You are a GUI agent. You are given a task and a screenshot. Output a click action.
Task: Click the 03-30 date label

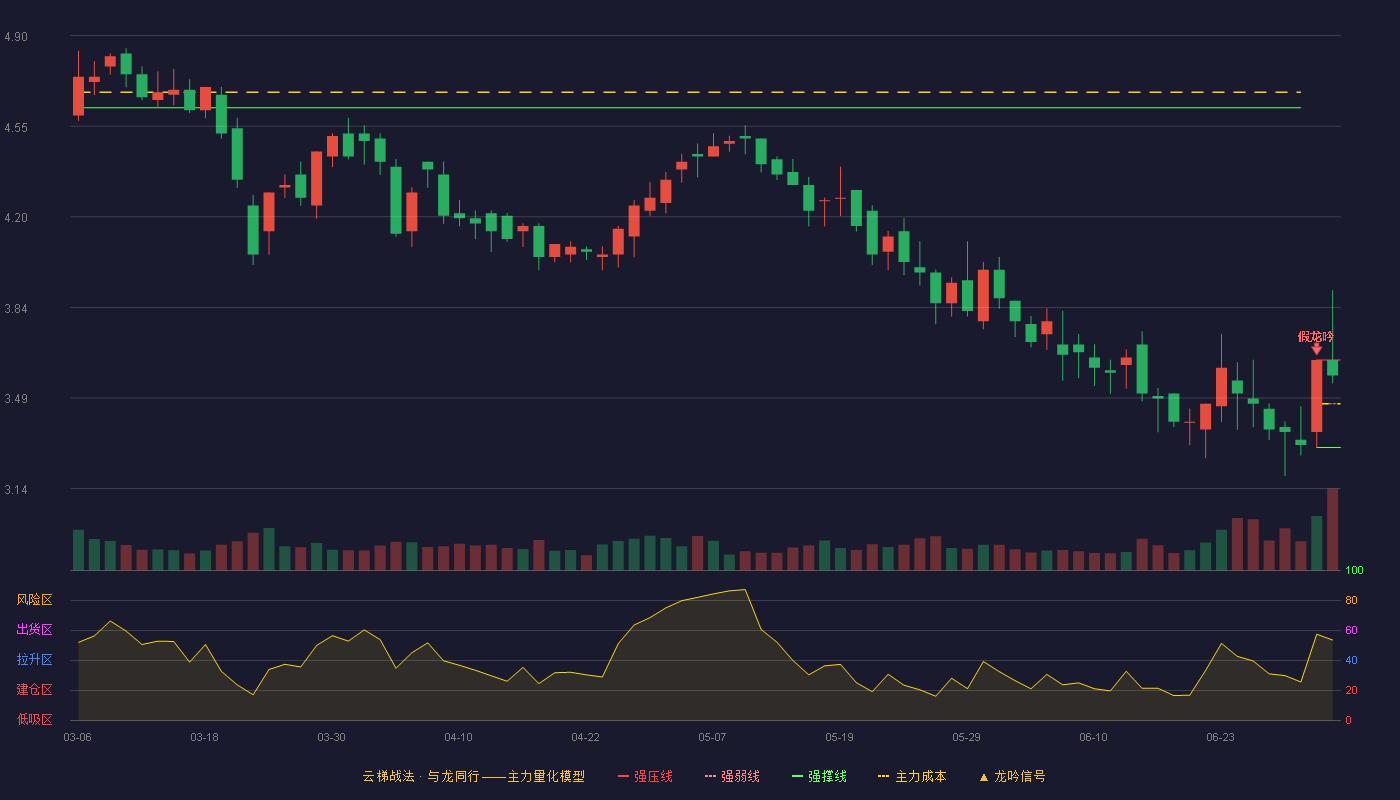click(331, 737)
